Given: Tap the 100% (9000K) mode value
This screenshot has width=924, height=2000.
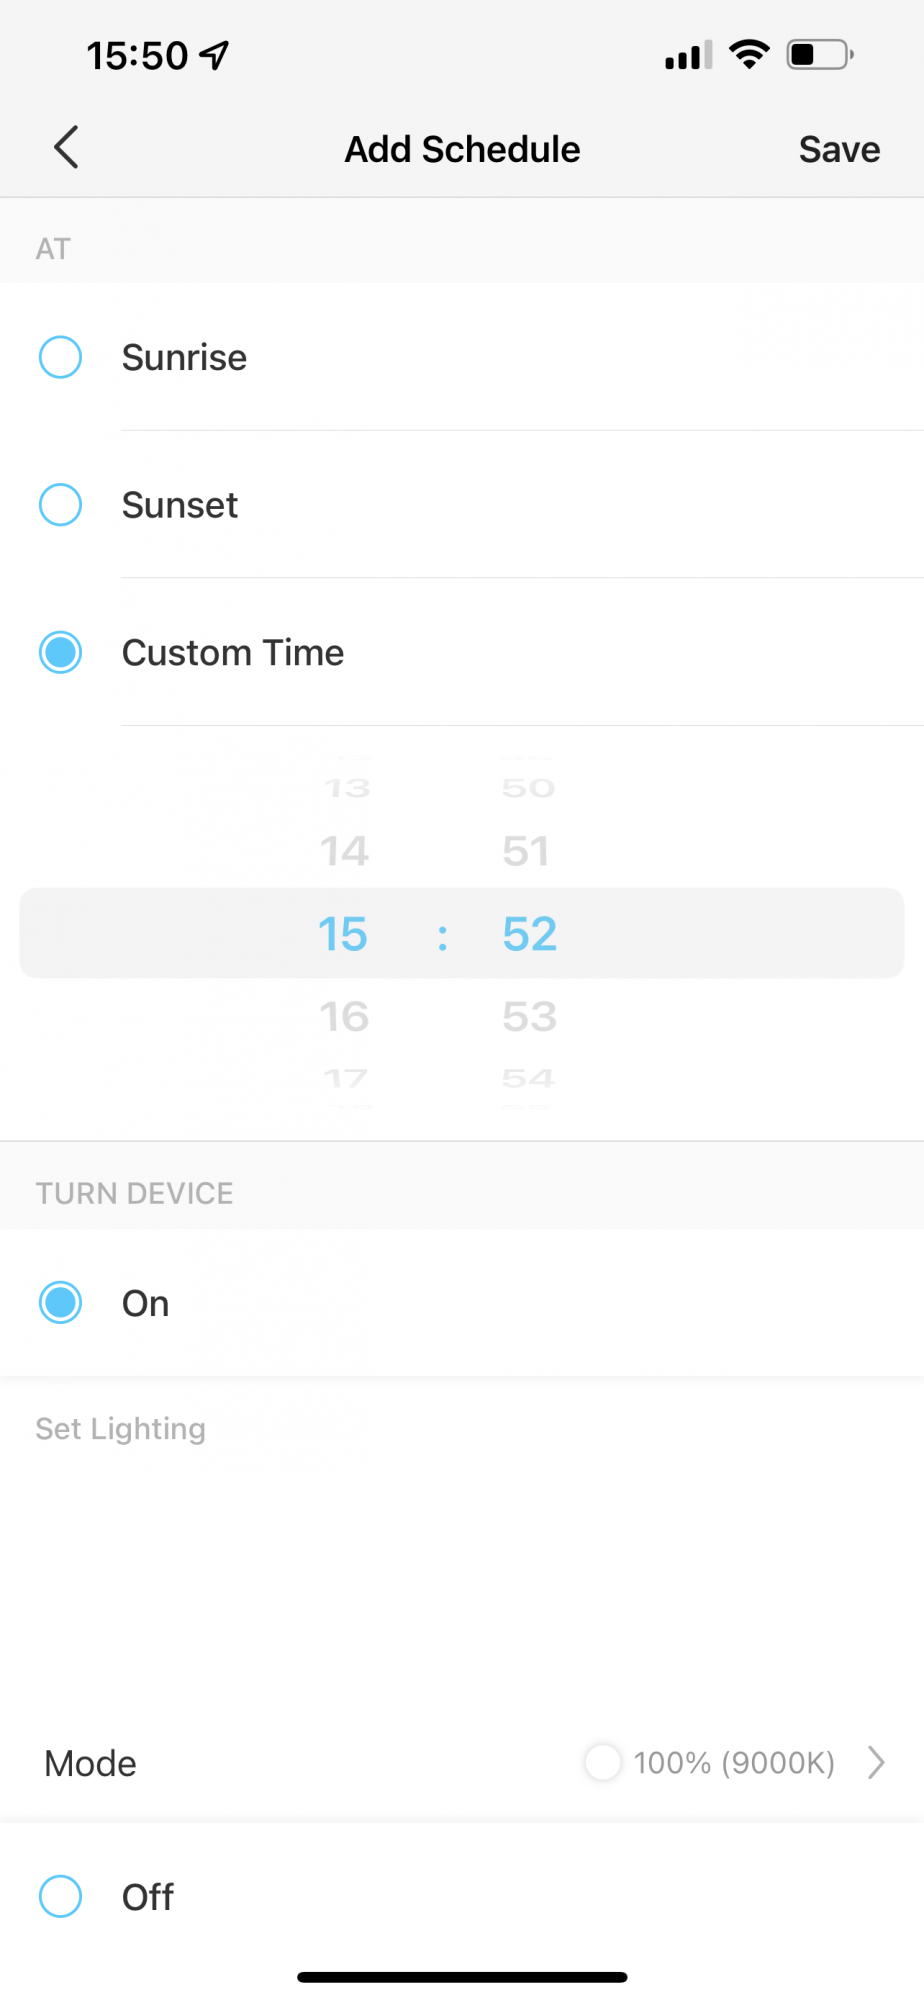Looking at the screenshot, I should coord(734,1762).
